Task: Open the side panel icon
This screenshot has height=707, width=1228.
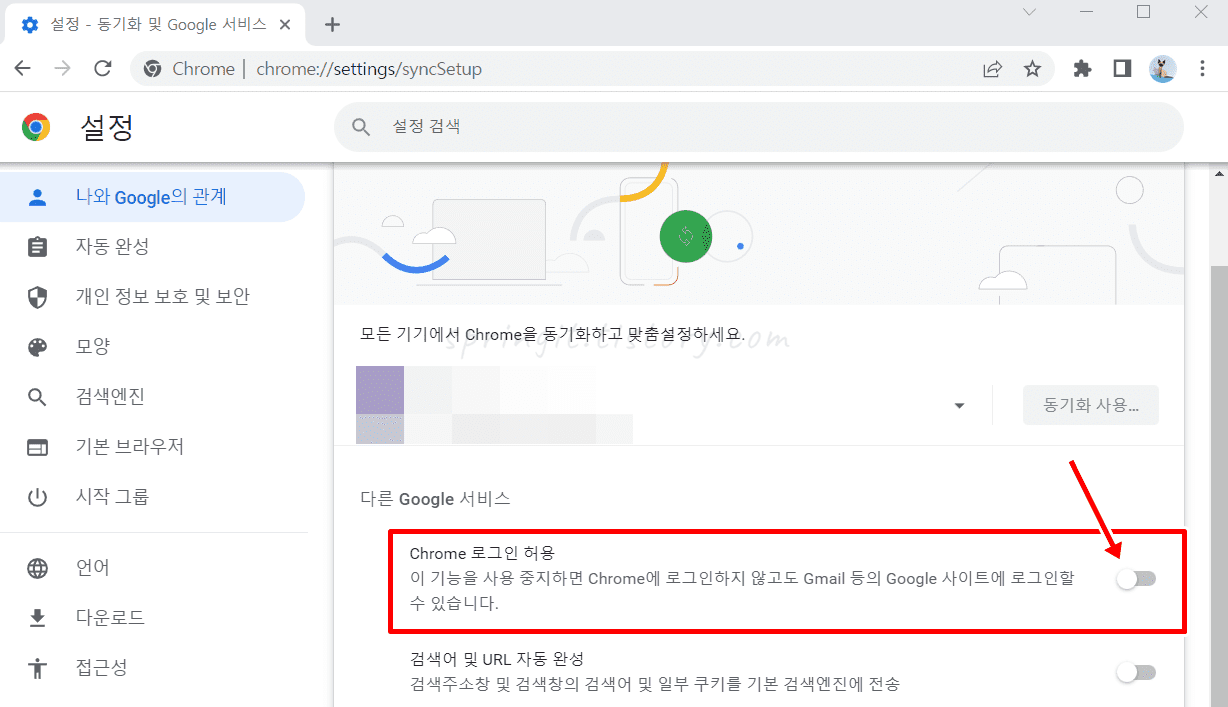Action: 1122,69
